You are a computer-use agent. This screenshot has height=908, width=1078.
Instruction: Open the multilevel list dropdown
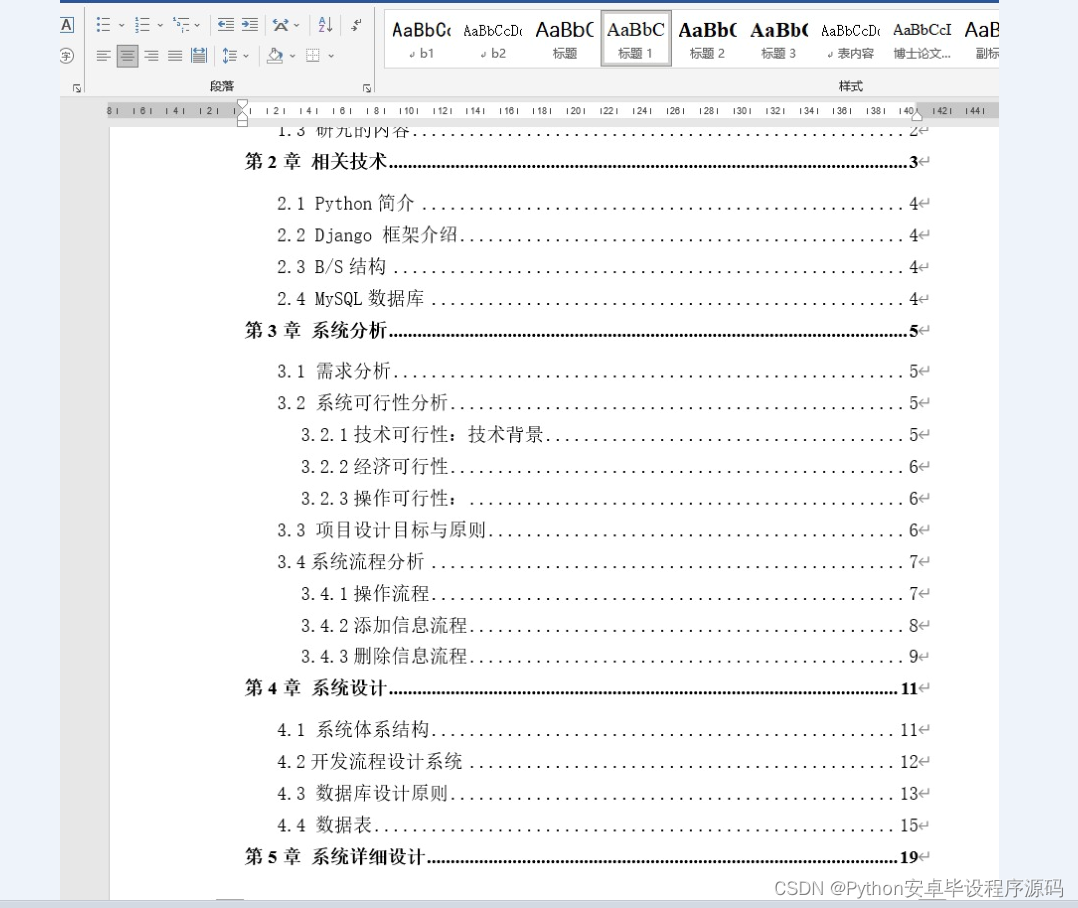tap(196, 25)
